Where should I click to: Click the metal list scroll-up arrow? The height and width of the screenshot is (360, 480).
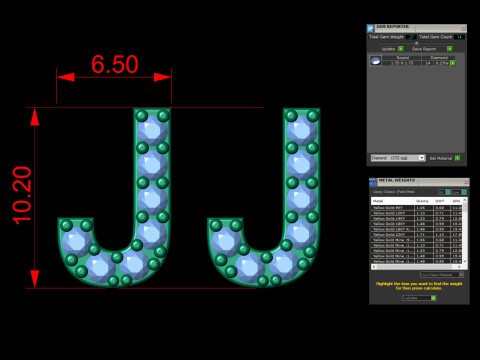coord(465,200)
